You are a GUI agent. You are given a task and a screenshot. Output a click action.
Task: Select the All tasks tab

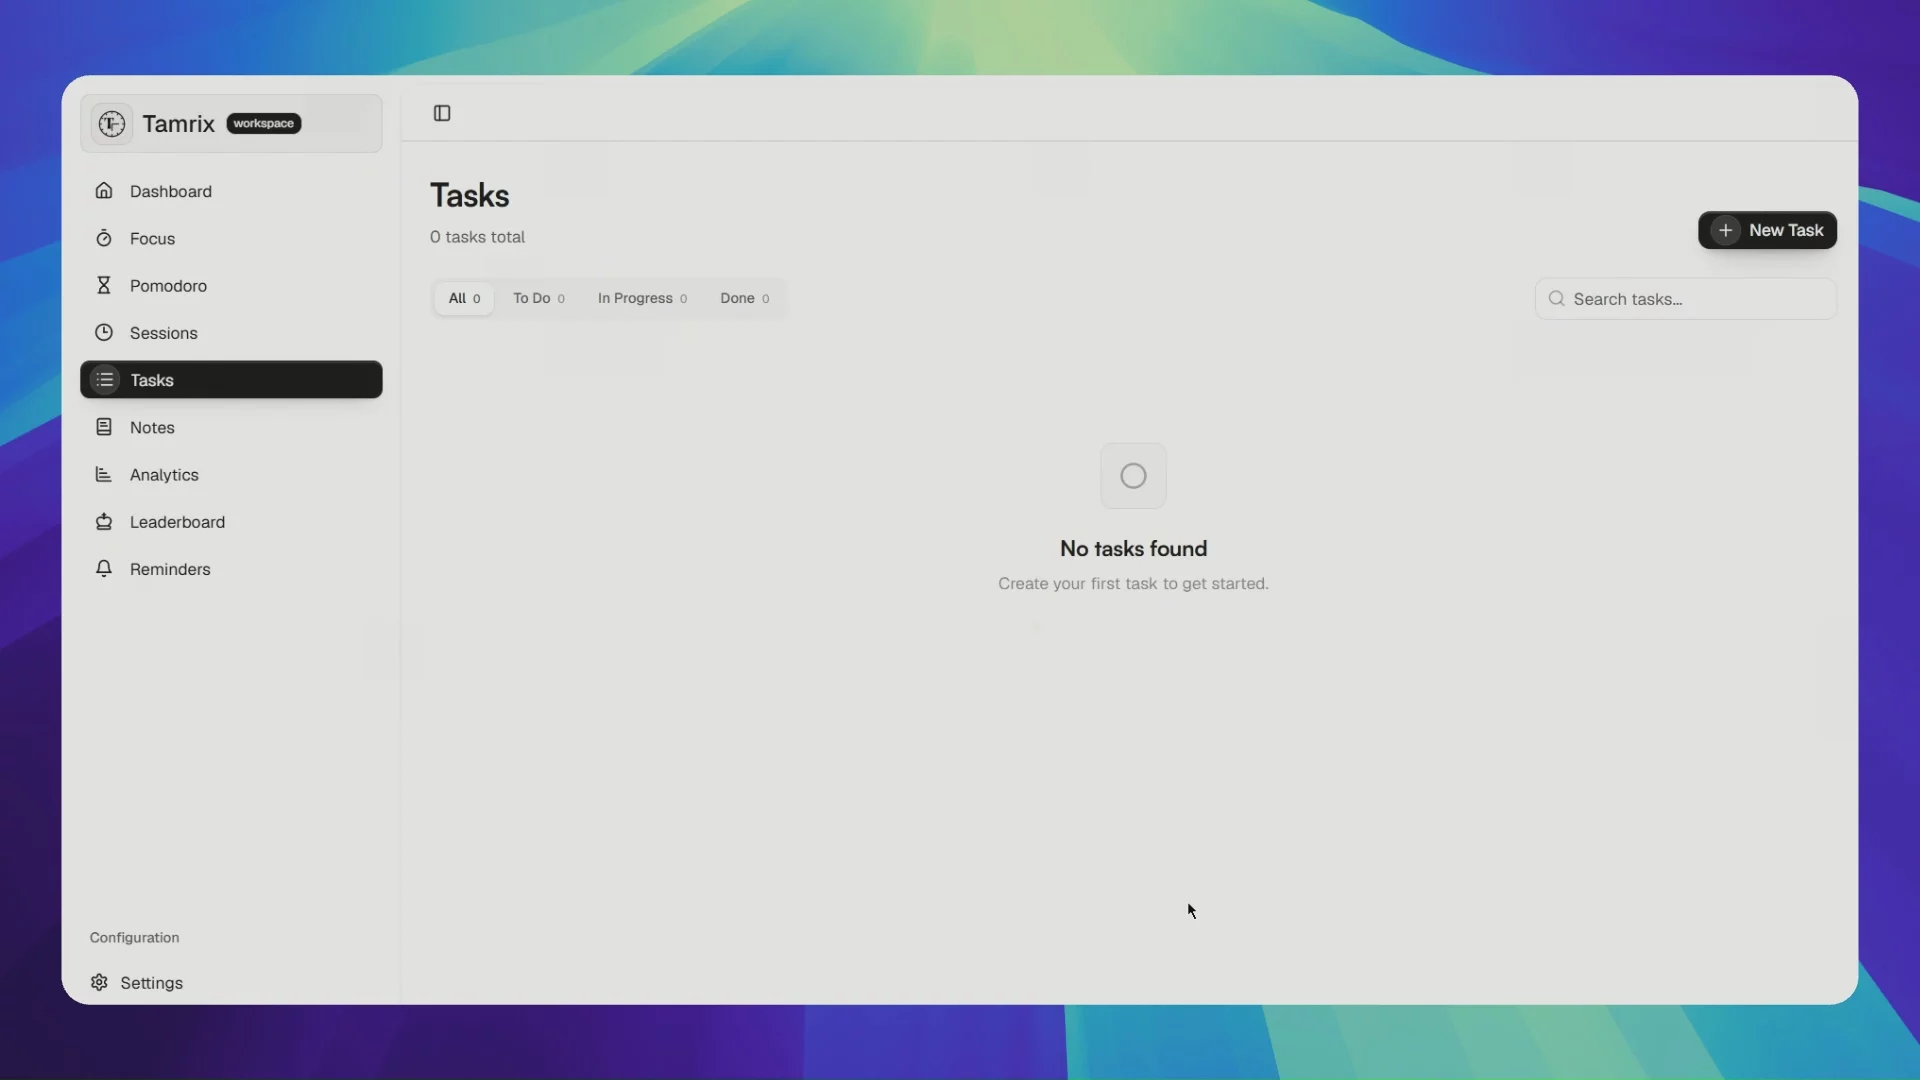pyautogui.click(x=464, y=298)
